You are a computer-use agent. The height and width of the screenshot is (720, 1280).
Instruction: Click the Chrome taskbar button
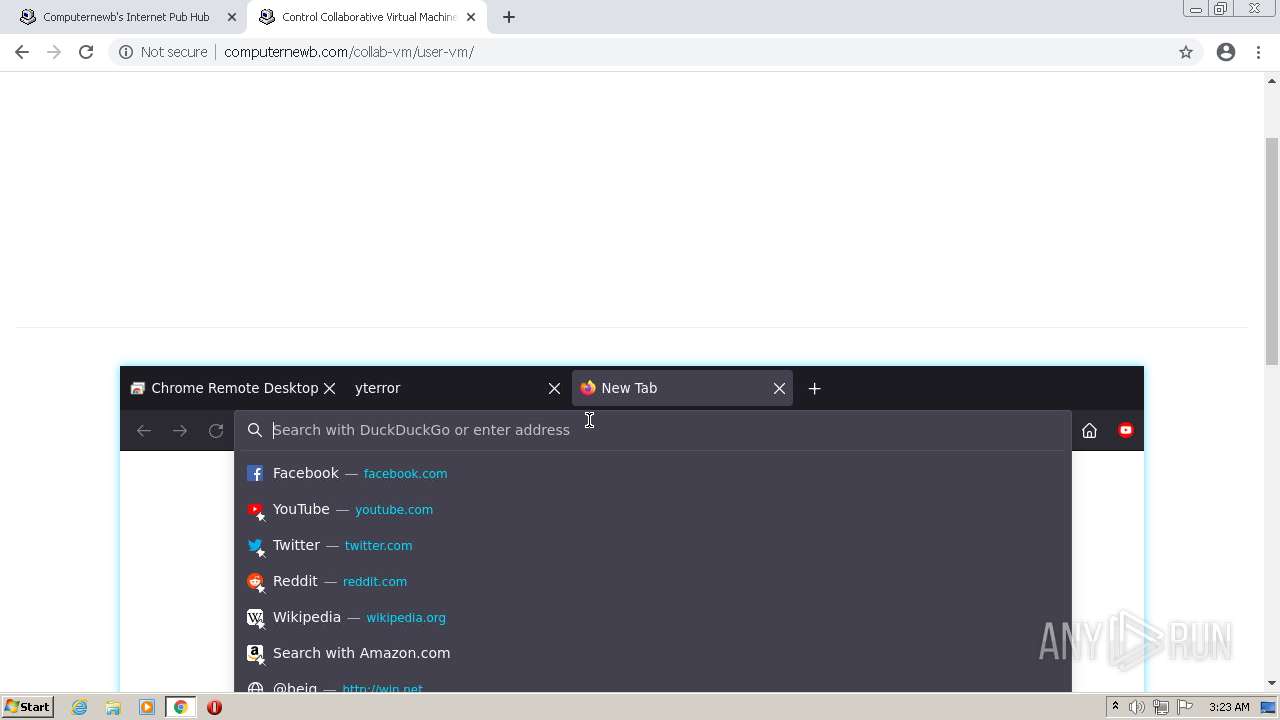pos(180,707)
